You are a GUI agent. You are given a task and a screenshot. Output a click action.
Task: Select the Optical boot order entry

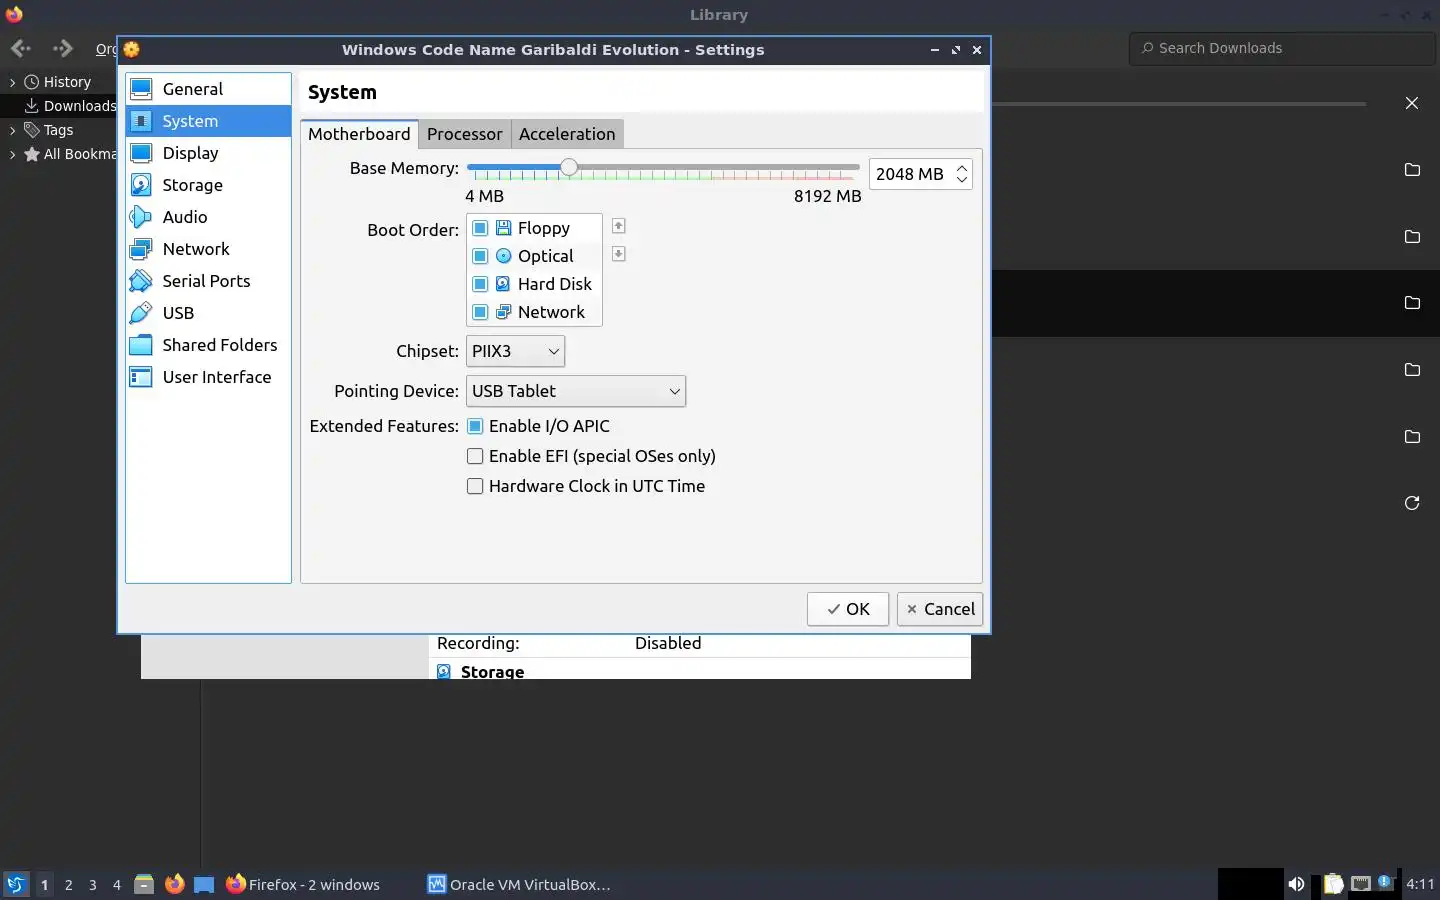pyautogui.click(x=534, y=256)
